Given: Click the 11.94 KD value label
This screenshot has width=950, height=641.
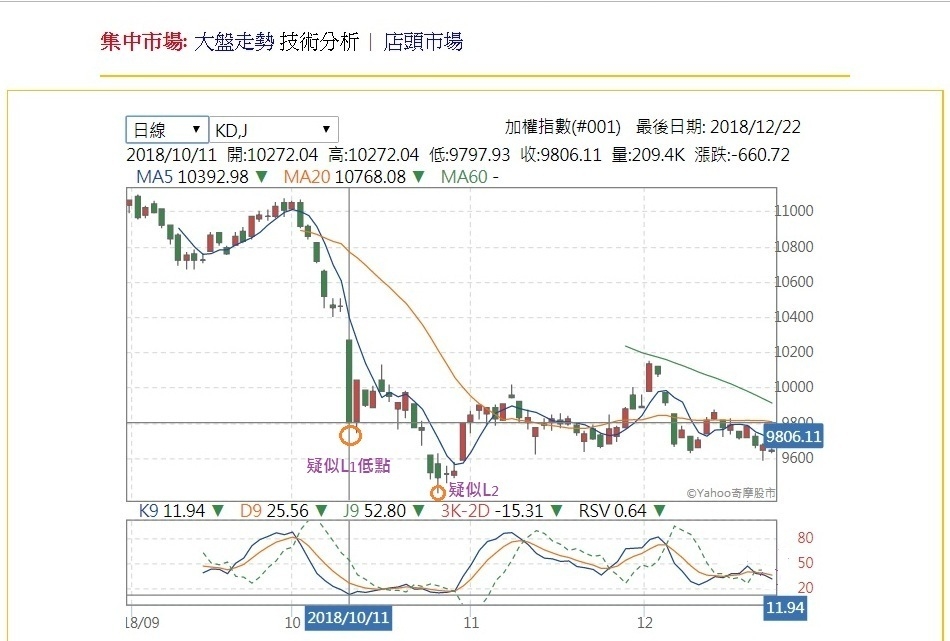Looking at the screenshot, I should click(x=785, y=607).
